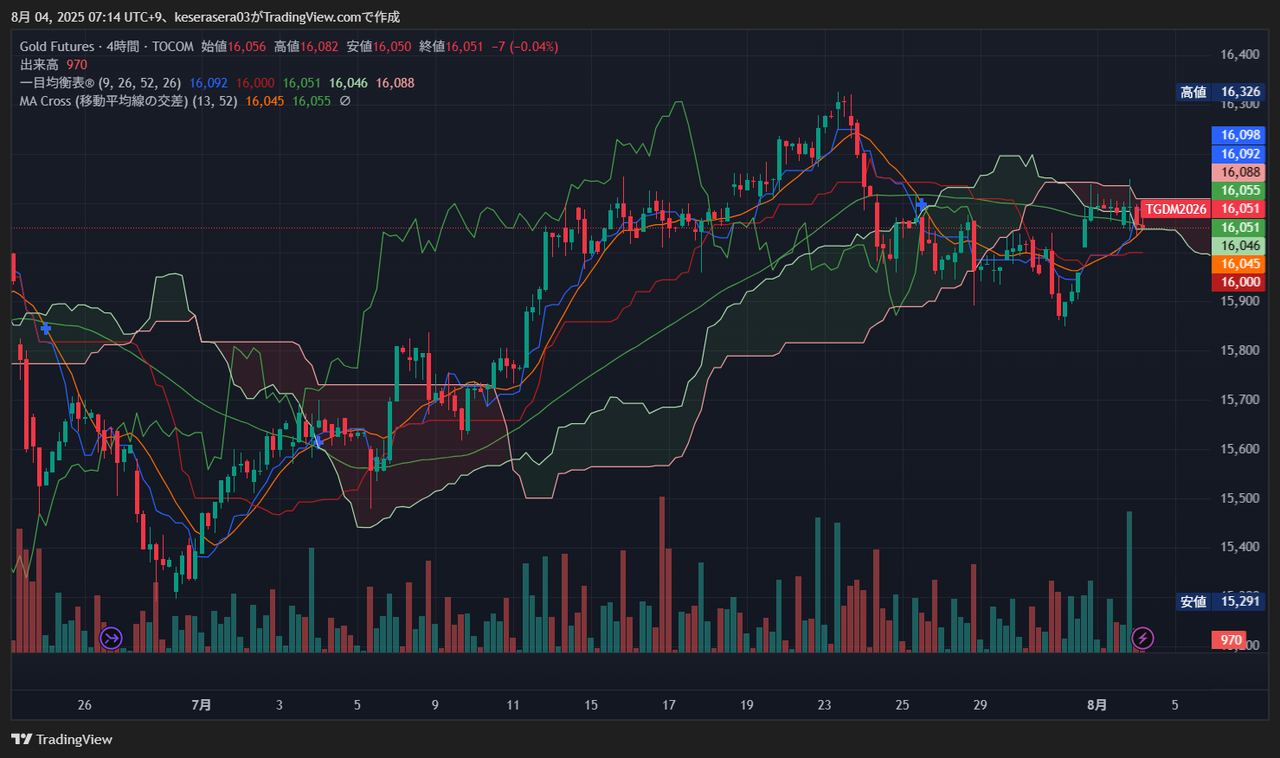Click the green 16,055 value in the MA Cross legend

click(x=312, y=101)
